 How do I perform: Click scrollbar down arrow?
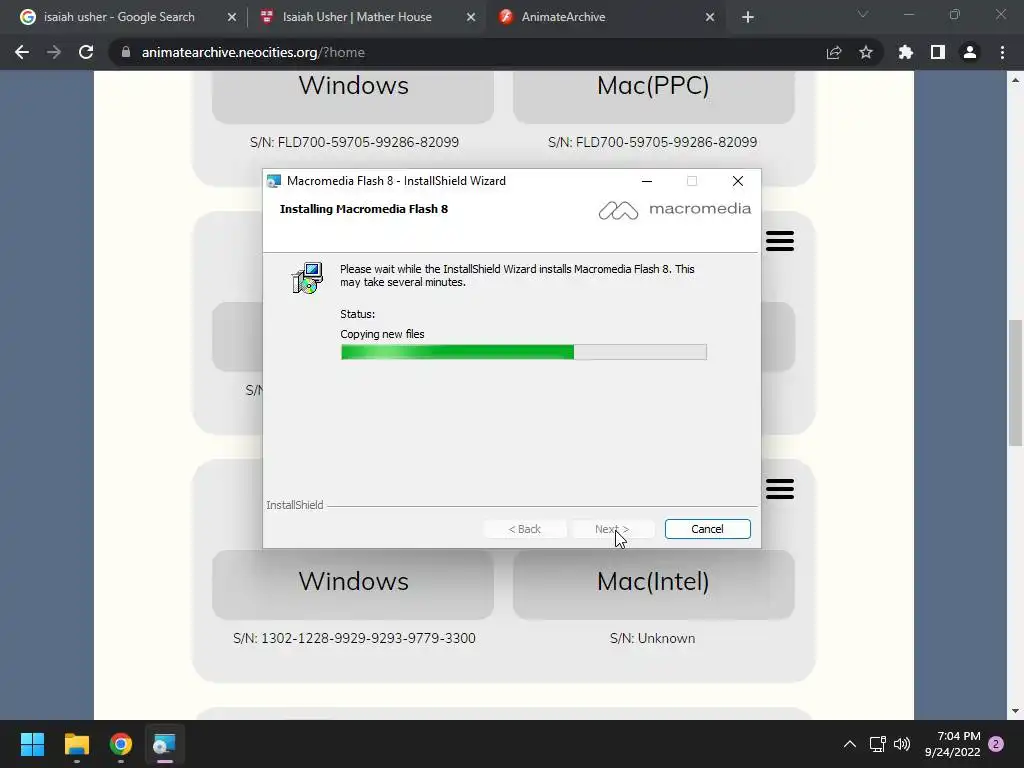point(1015,711)
